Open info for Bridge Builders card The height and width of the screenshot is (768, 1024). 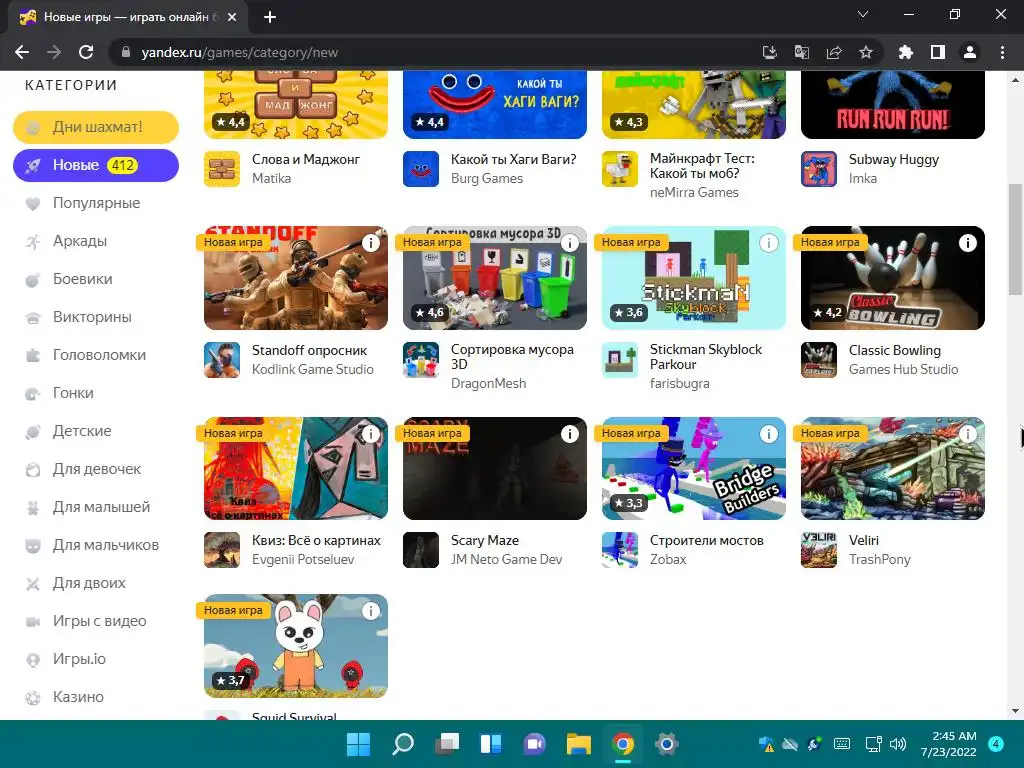(769, 434)
